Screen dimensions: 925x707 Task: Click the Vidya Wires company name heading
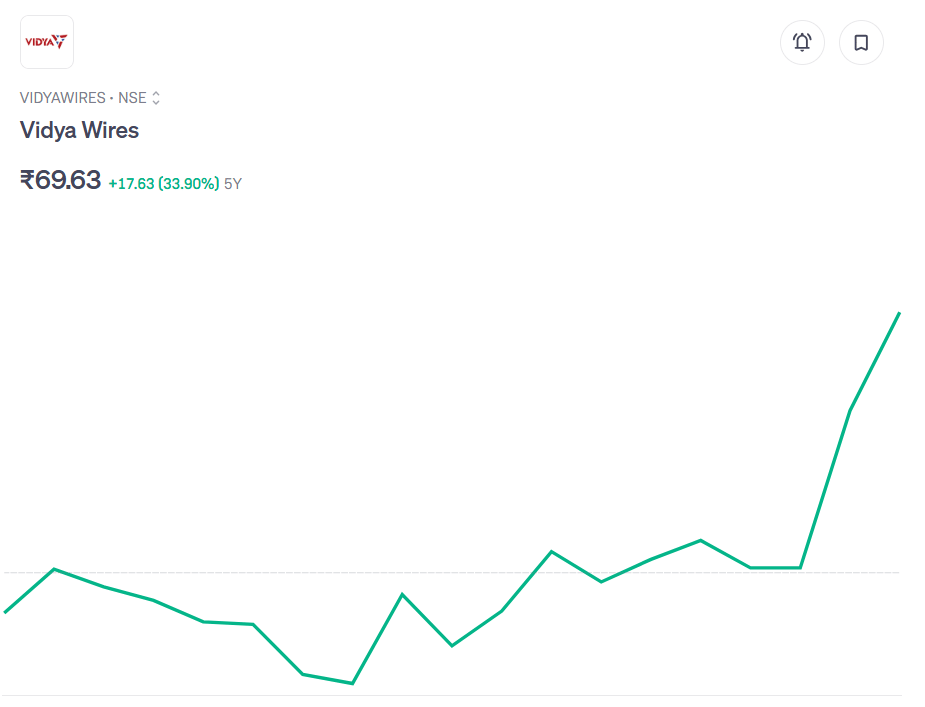[x=79, y=130]
